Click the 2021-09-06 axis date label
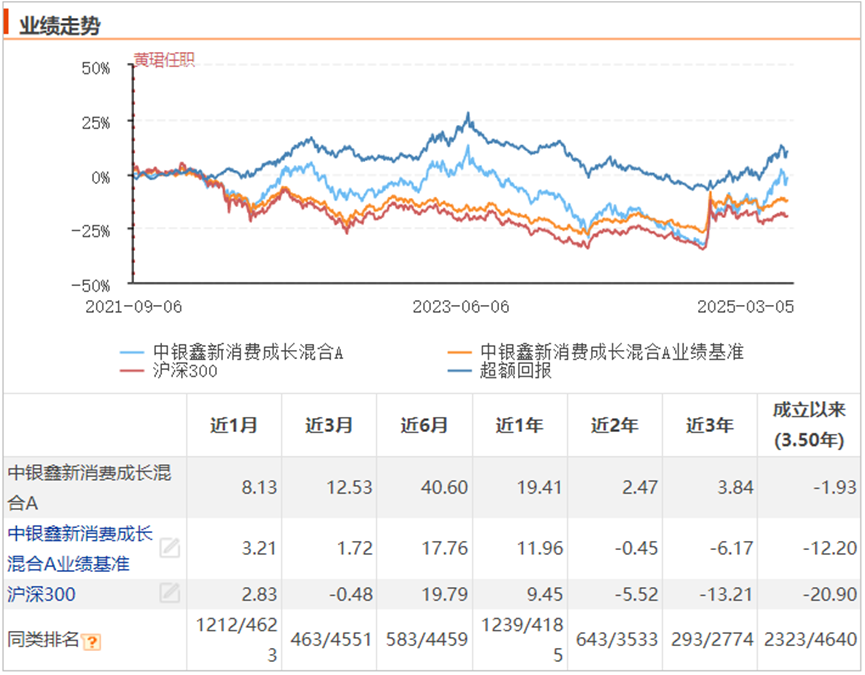Viewport: 865px width, 675px height. tap(134, 307)
